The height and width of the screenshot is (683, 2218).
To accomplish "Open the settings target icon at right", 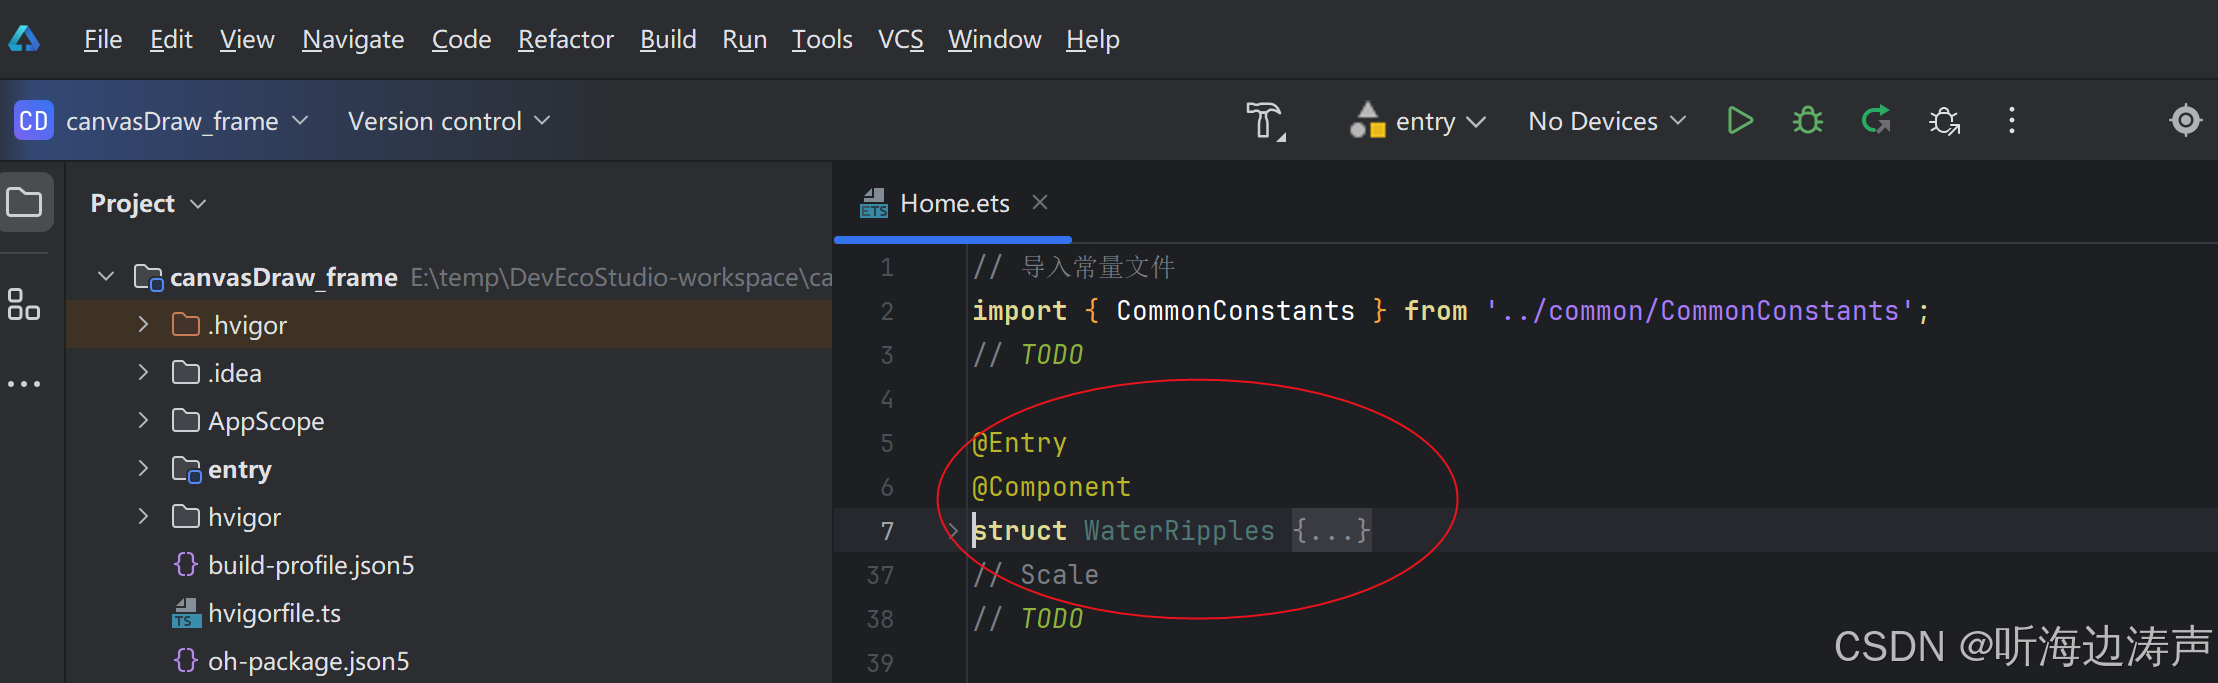I will pyautogui.click(x=2186, y=121).
